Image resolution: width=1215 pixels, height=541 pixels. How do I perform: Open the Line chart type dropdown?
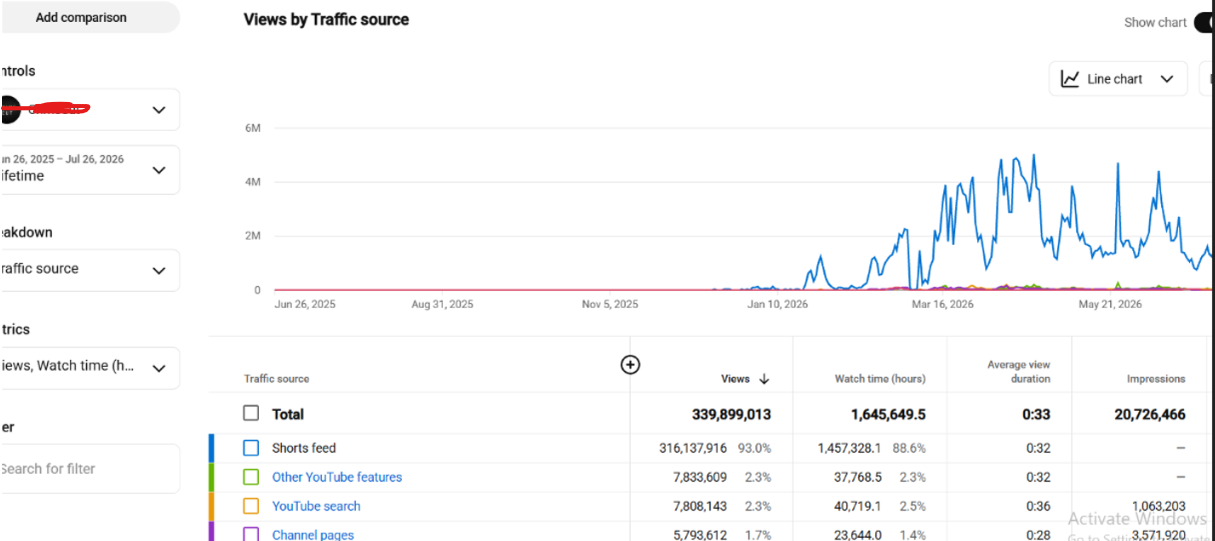[x=1118, y=79]
